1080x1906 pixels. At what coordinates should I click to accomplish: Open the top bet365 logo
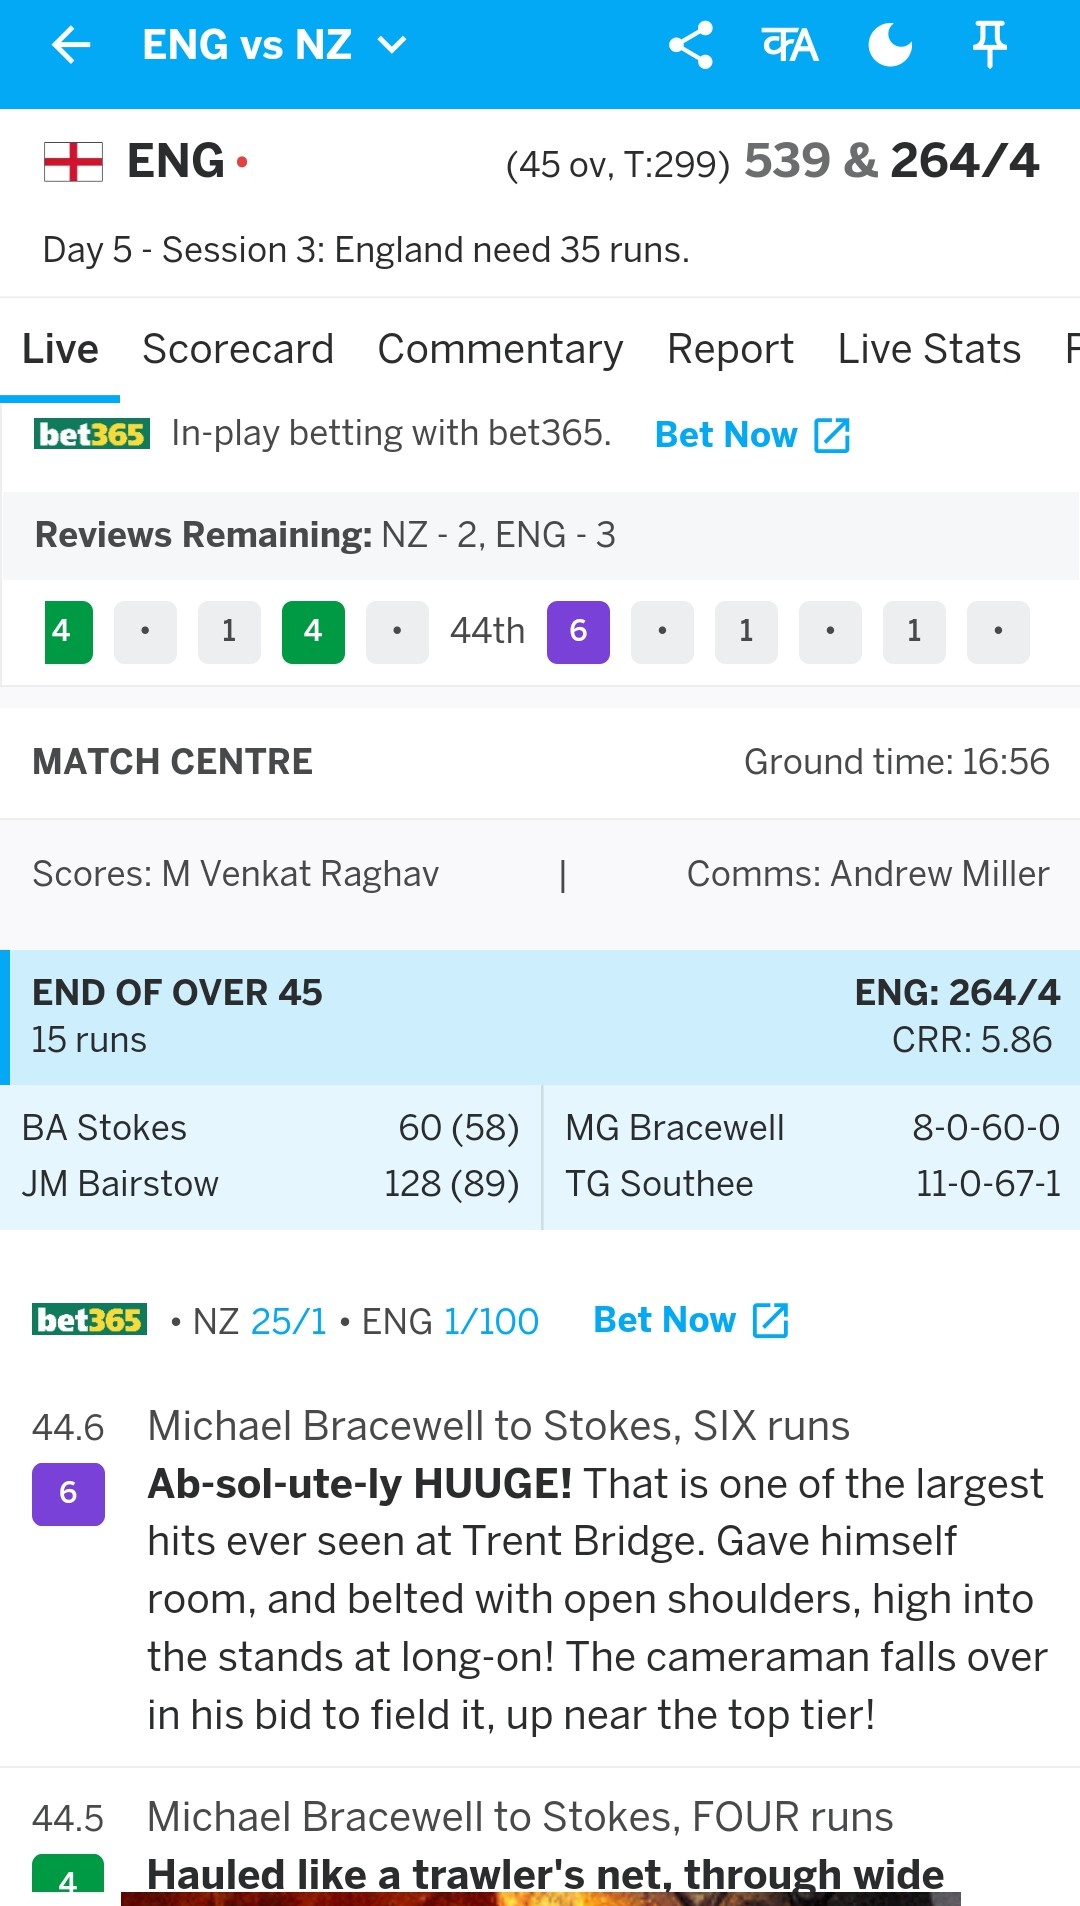coord(92,434)
